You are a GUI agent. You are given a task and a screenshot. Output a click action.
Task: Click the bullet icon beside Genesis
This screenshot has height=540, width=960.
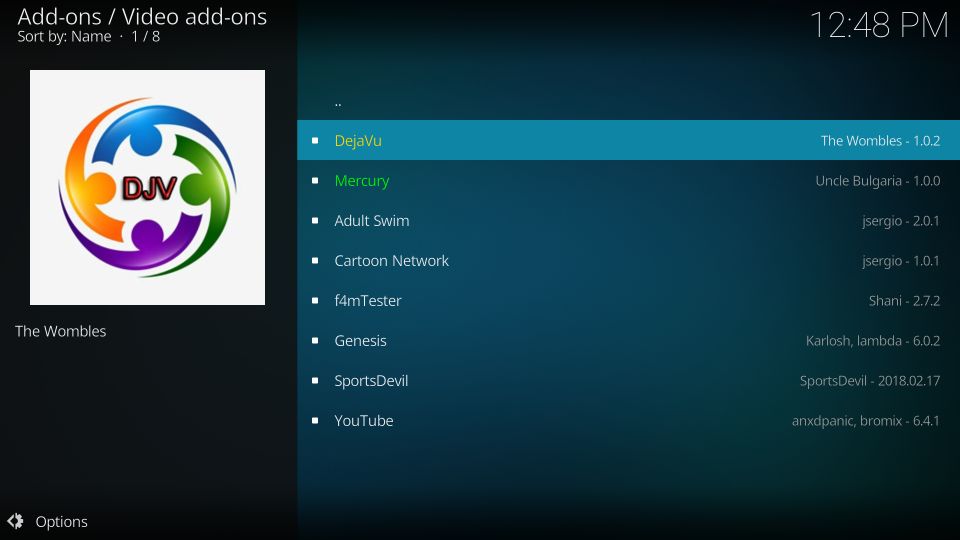[x=315, y=340]
